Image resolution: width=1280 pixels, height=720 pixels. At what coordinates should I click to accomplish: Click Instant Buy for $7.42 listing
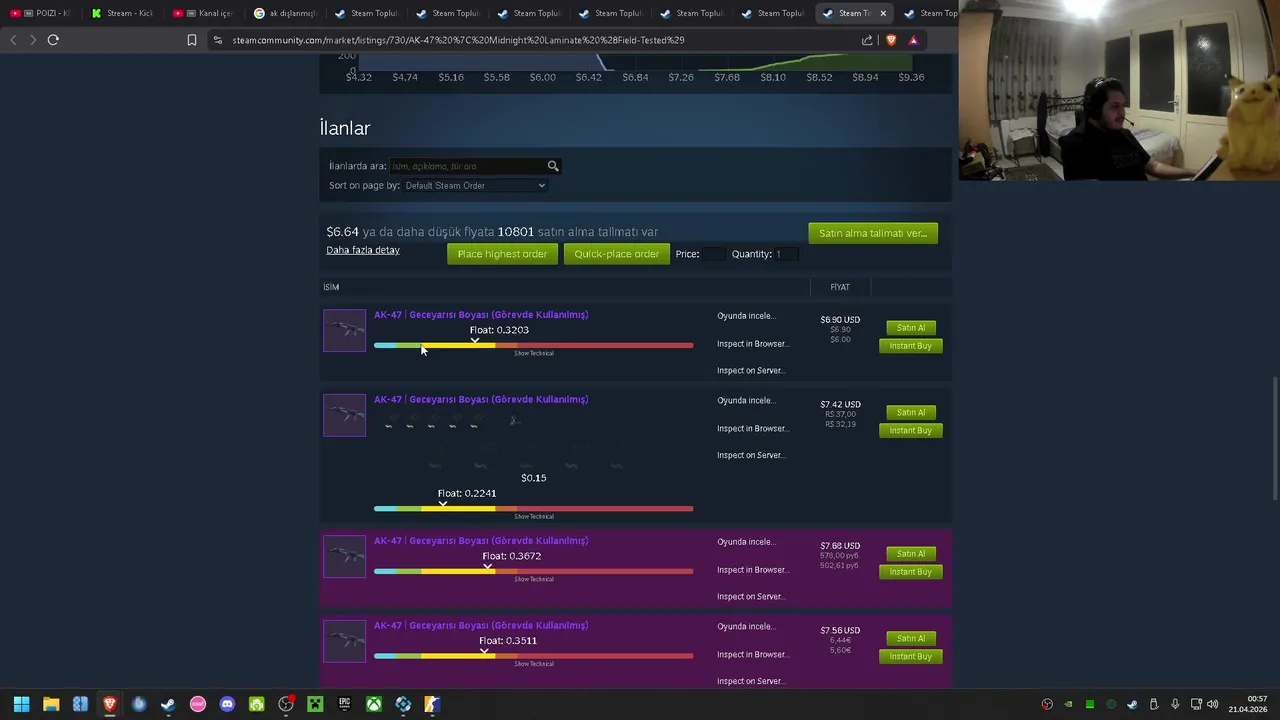pos(911,431)
